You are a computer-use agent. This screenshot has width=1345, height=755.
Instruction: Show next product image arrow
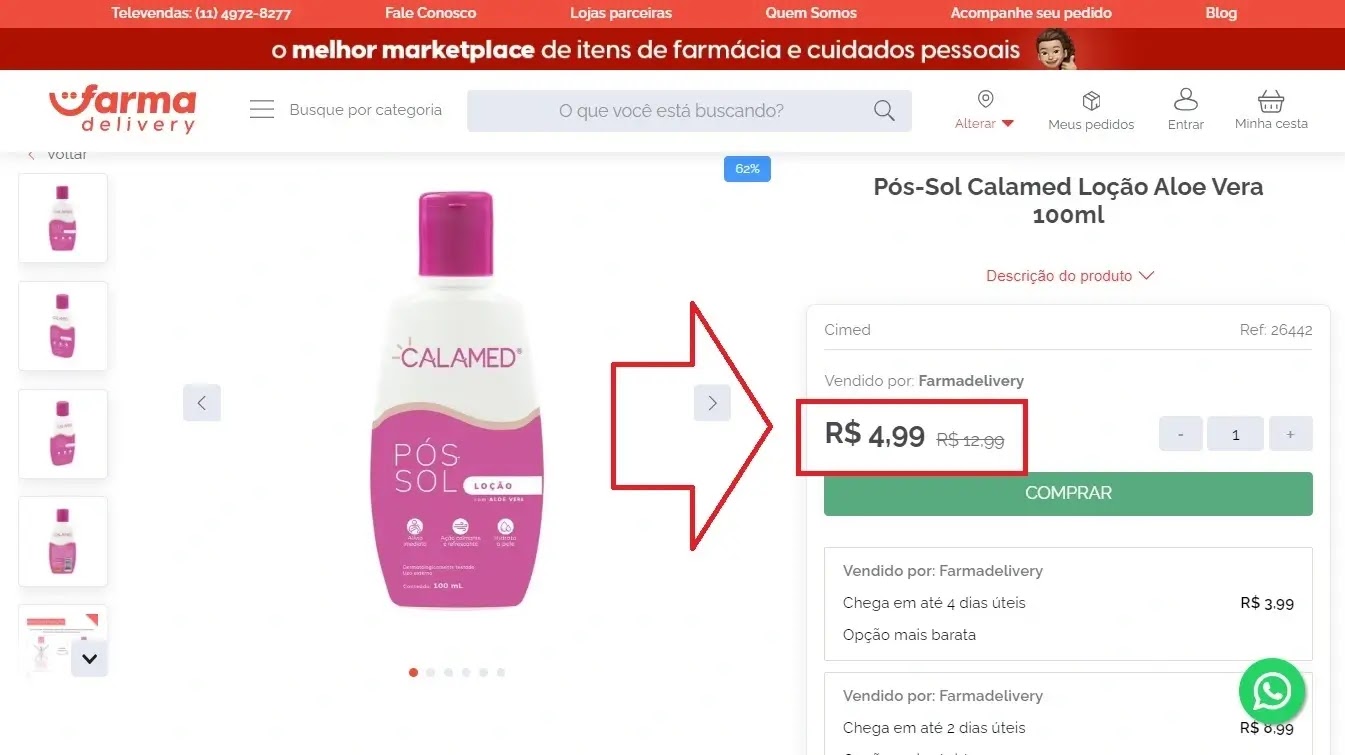pyautogui.click(x=712, y=403)
